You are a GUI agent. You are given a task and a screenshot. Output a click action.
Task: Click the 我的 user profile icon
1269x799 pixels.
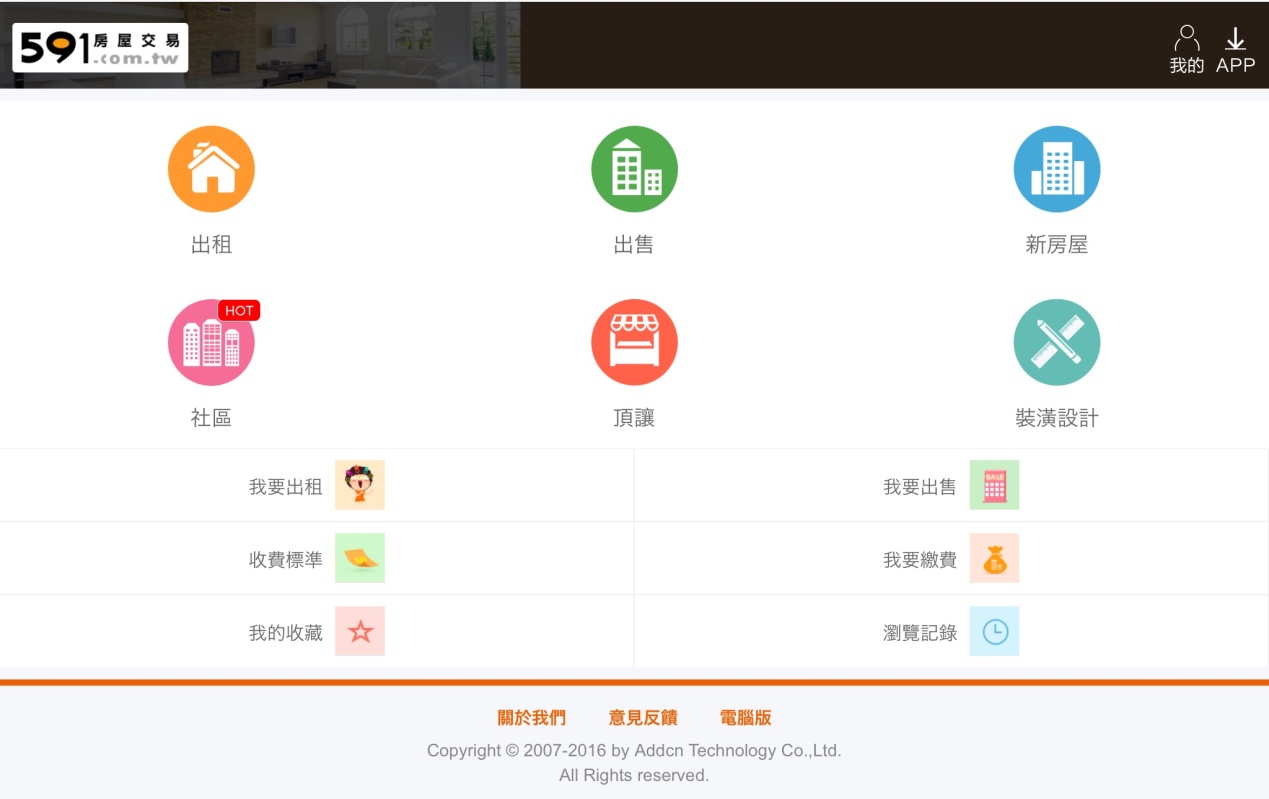click(x=1186, y=40)
